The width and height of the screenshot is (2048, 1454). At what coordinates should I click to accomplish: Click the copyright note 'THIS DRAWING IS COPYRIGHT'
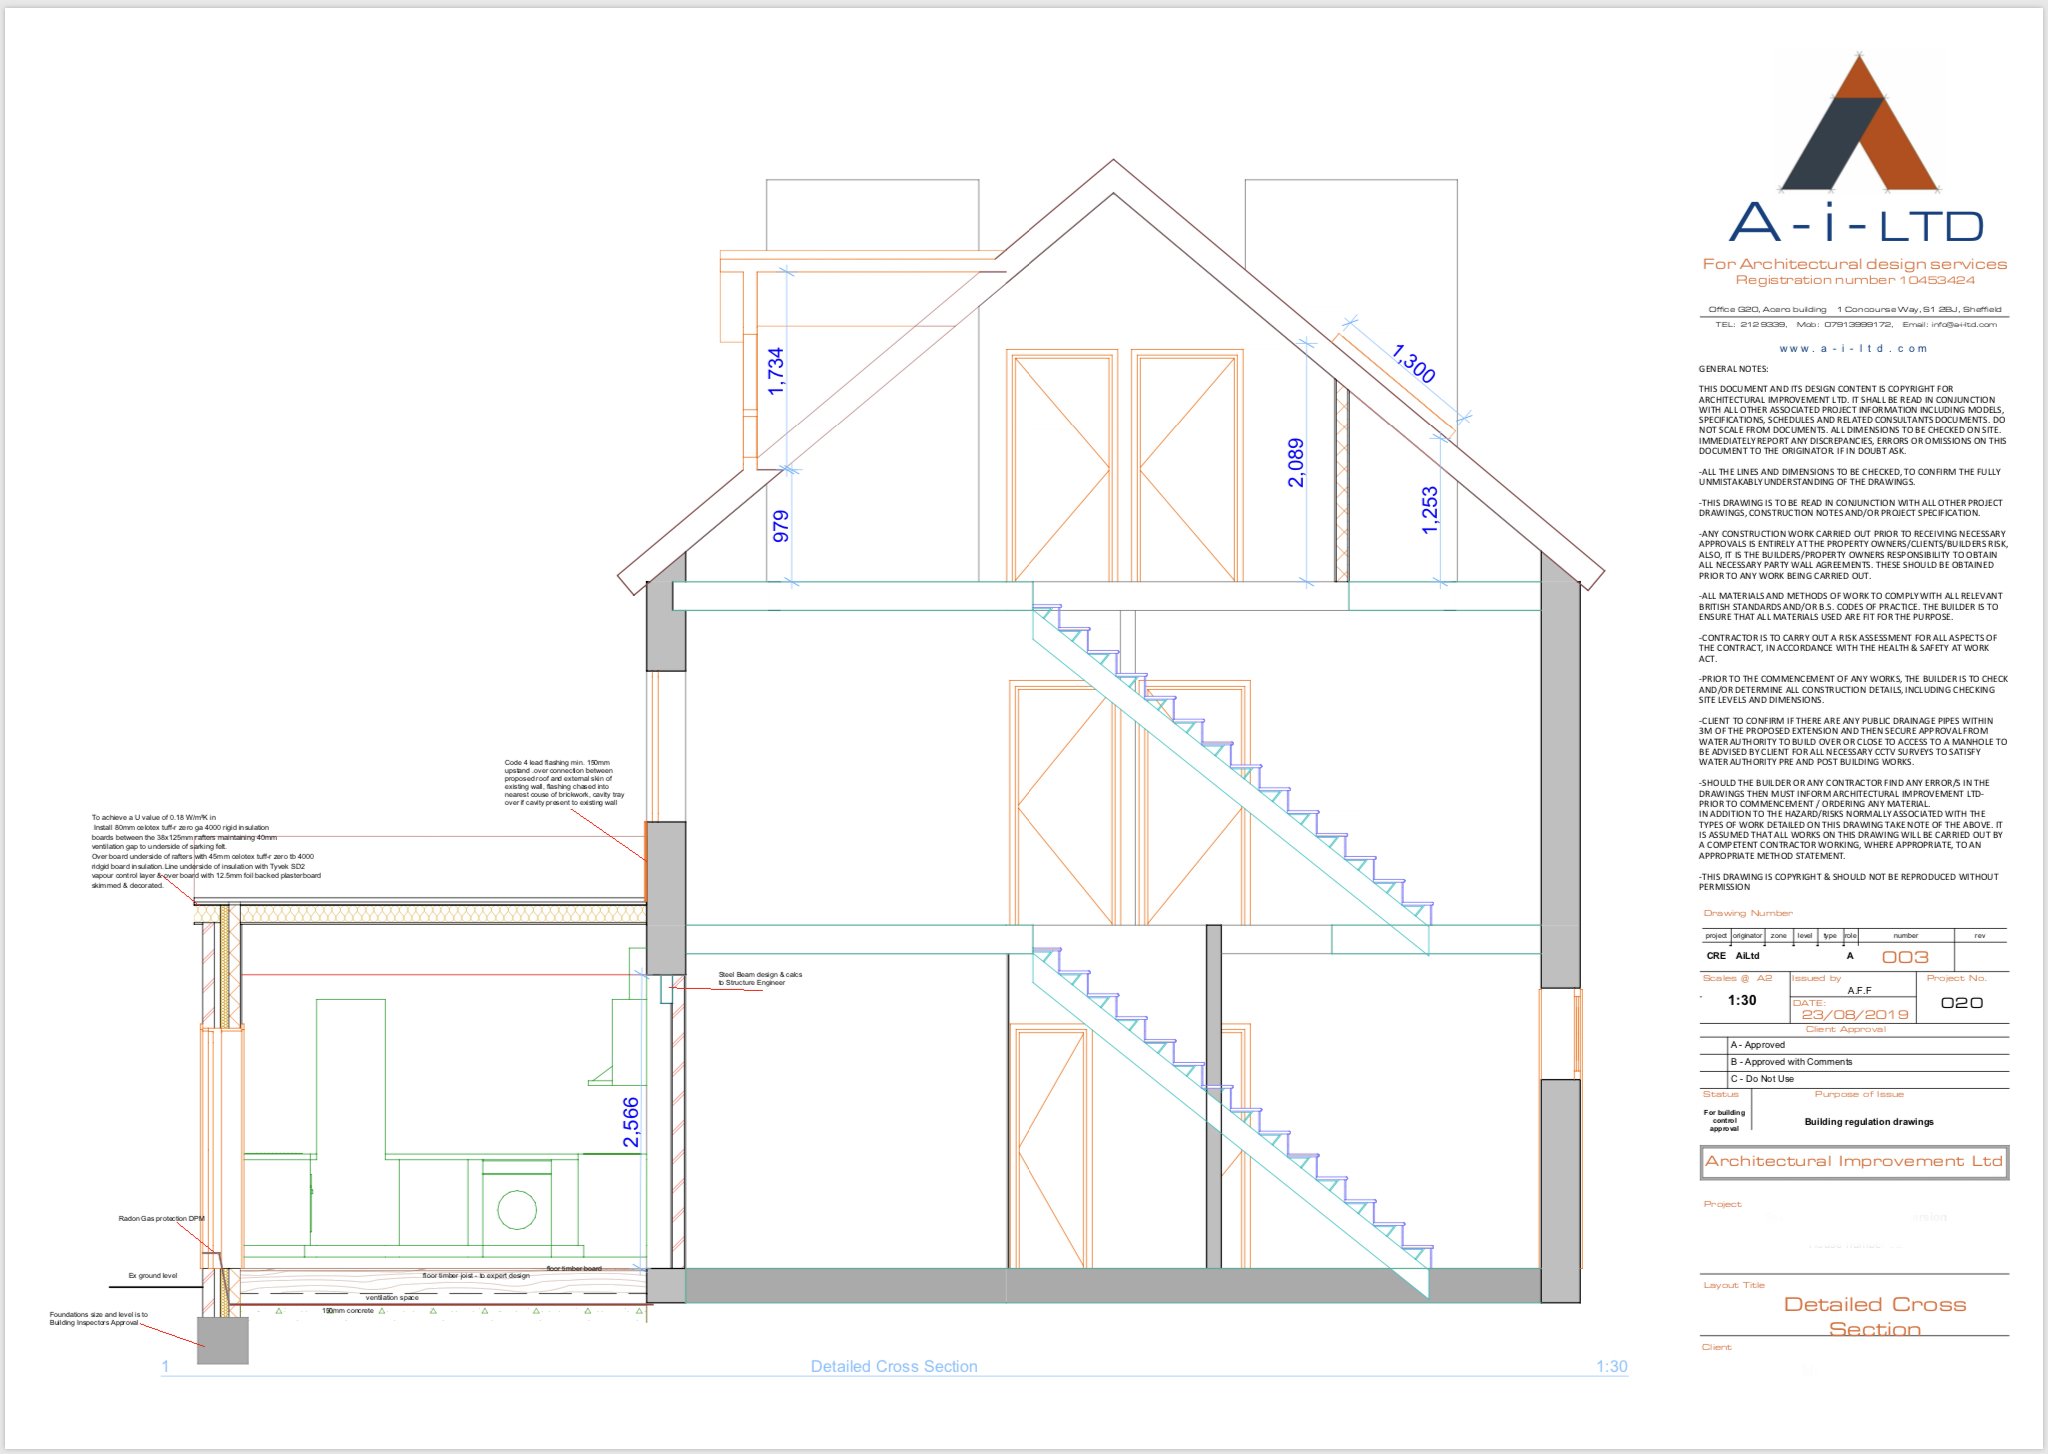1848,881
